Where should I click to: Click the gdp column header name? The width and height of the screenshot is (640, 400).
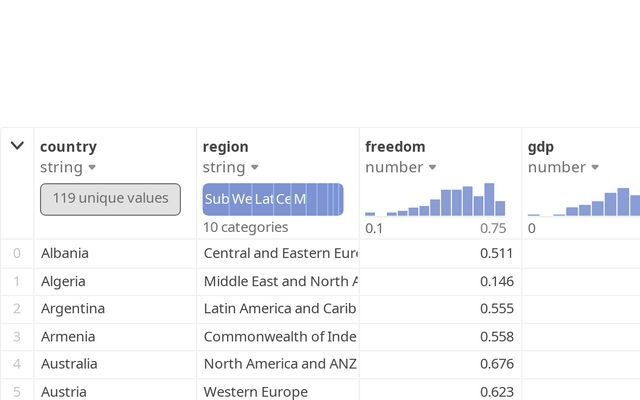pos(541,147)
